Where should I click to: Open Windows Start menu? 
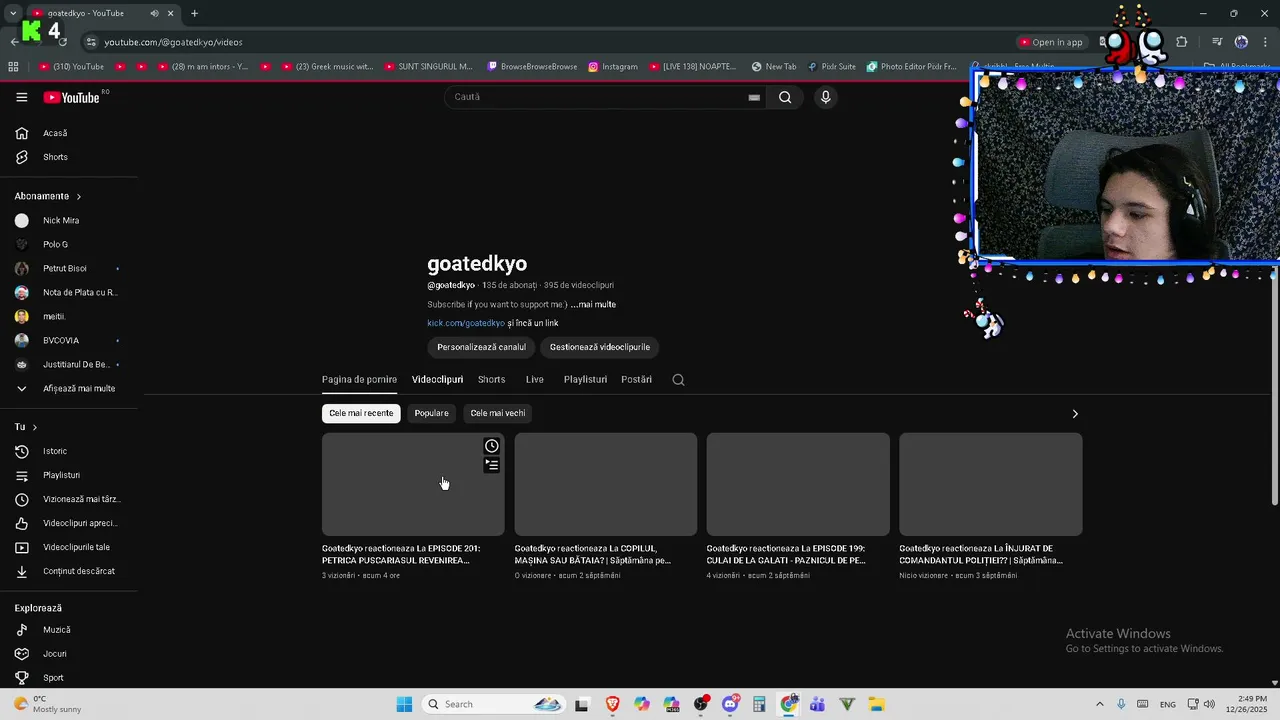pyautogui.click(x=404, y=704)
